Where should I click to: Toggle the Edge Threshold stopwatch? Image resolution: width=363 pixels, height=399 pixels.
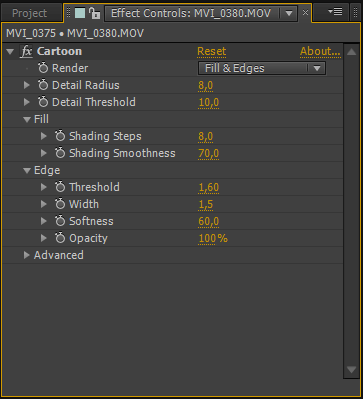click(60, 187)
